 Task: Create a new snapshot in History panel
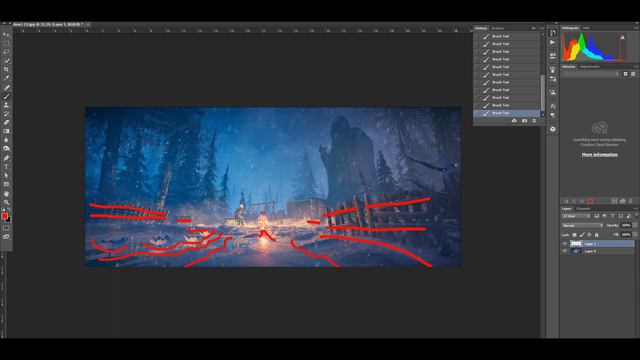pos(524,121)
